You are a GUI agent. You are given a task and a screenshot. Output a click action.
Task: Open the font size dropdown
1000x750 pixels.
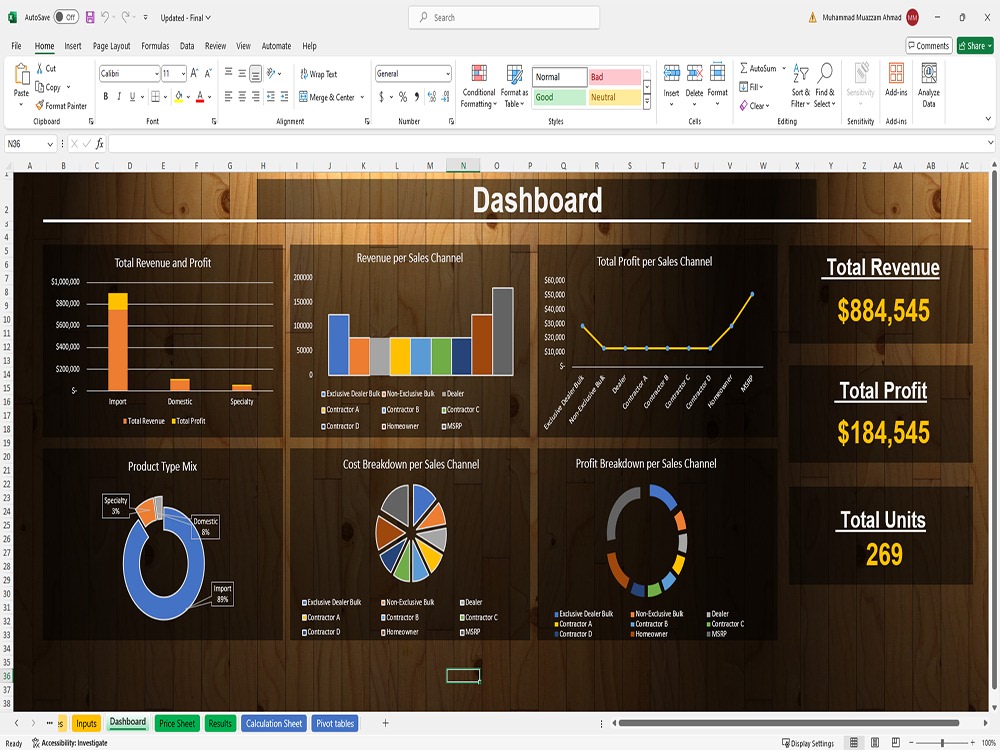183,74
